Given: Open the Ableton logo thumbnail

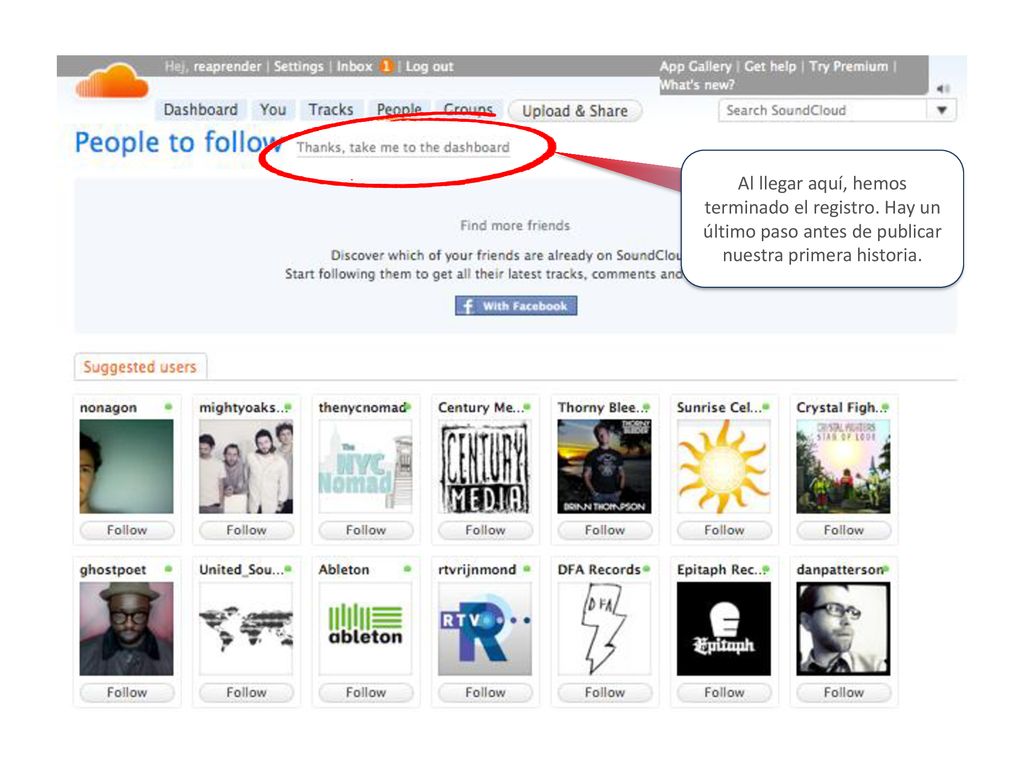Looking at the screenshot, I should click(366, 628).
